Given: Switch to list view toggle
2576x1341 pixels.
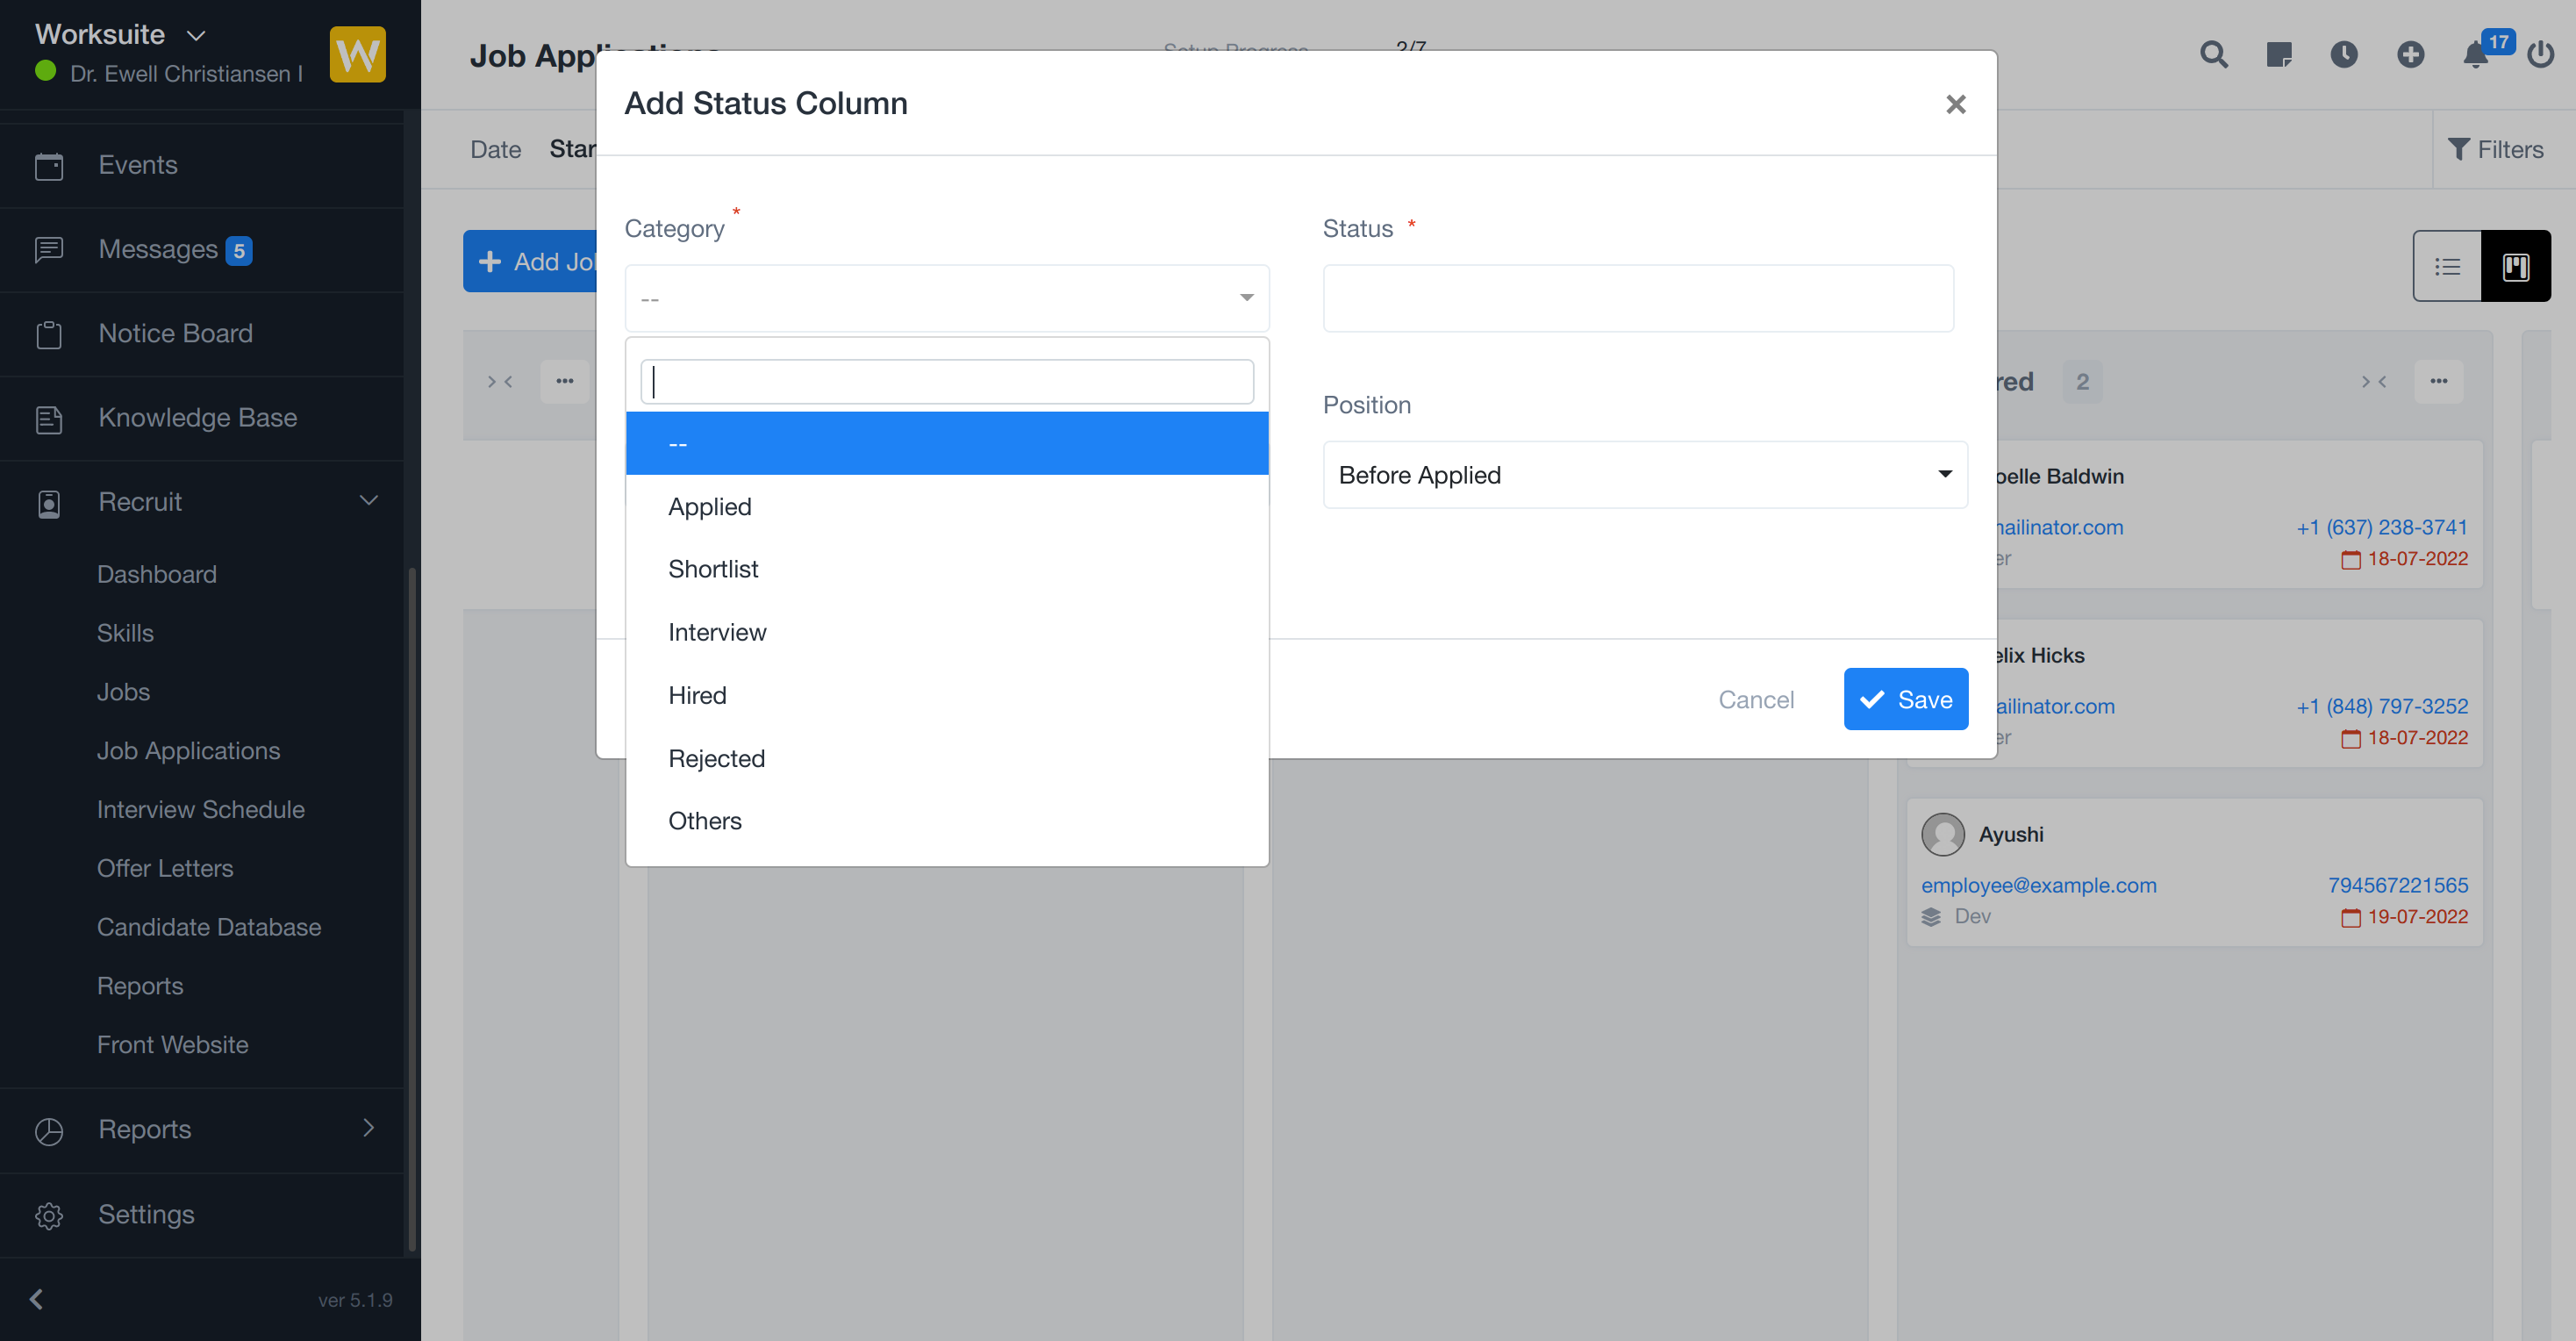Looking at the screenshot, I should coord(2447,266).
